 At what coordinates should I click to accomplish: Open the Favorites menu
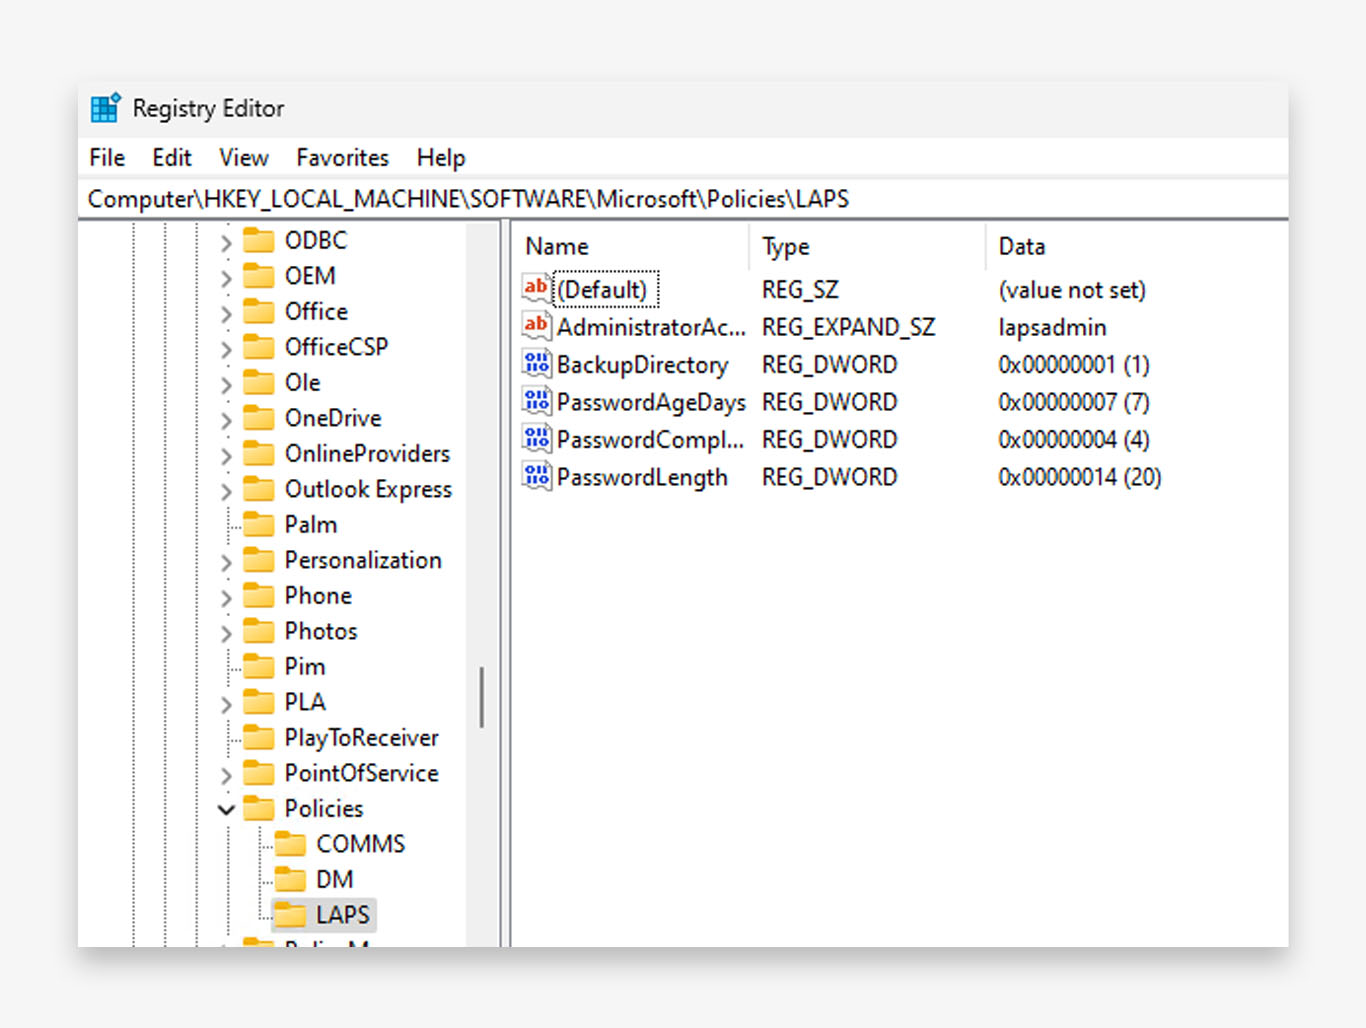(342, 158)
